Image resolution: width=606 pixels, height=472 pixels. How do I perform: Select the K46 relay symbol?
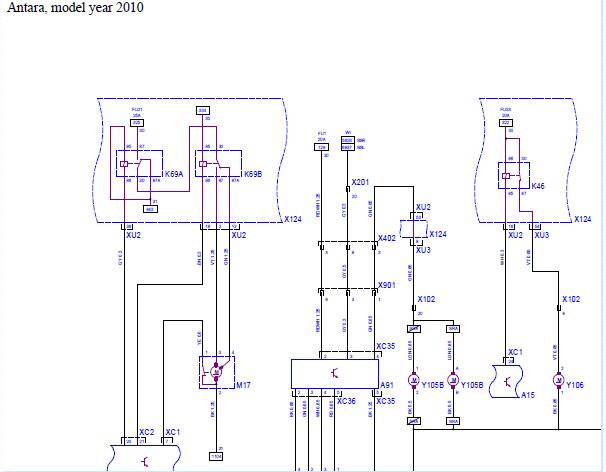coord(514,176)
